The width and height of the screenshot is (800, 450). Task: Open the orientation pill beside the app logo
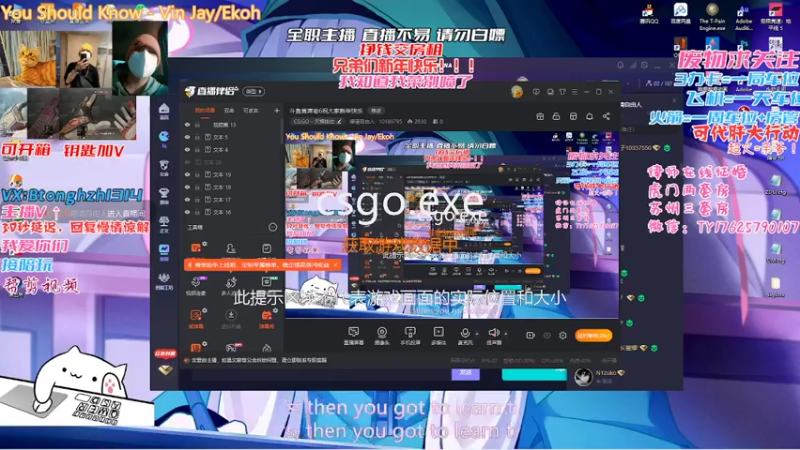(x=254, y=91)
